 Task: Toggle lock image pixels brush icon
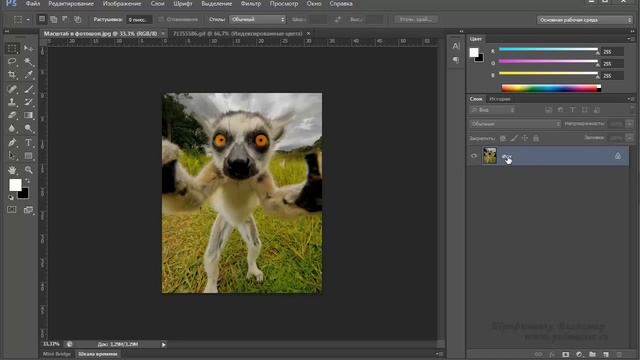[x=514, y=138]
